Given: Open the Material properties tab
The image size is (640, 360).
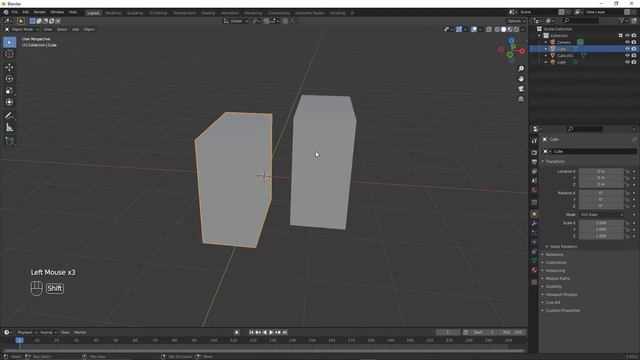Looking at the screenshot, I should [534, 270].
